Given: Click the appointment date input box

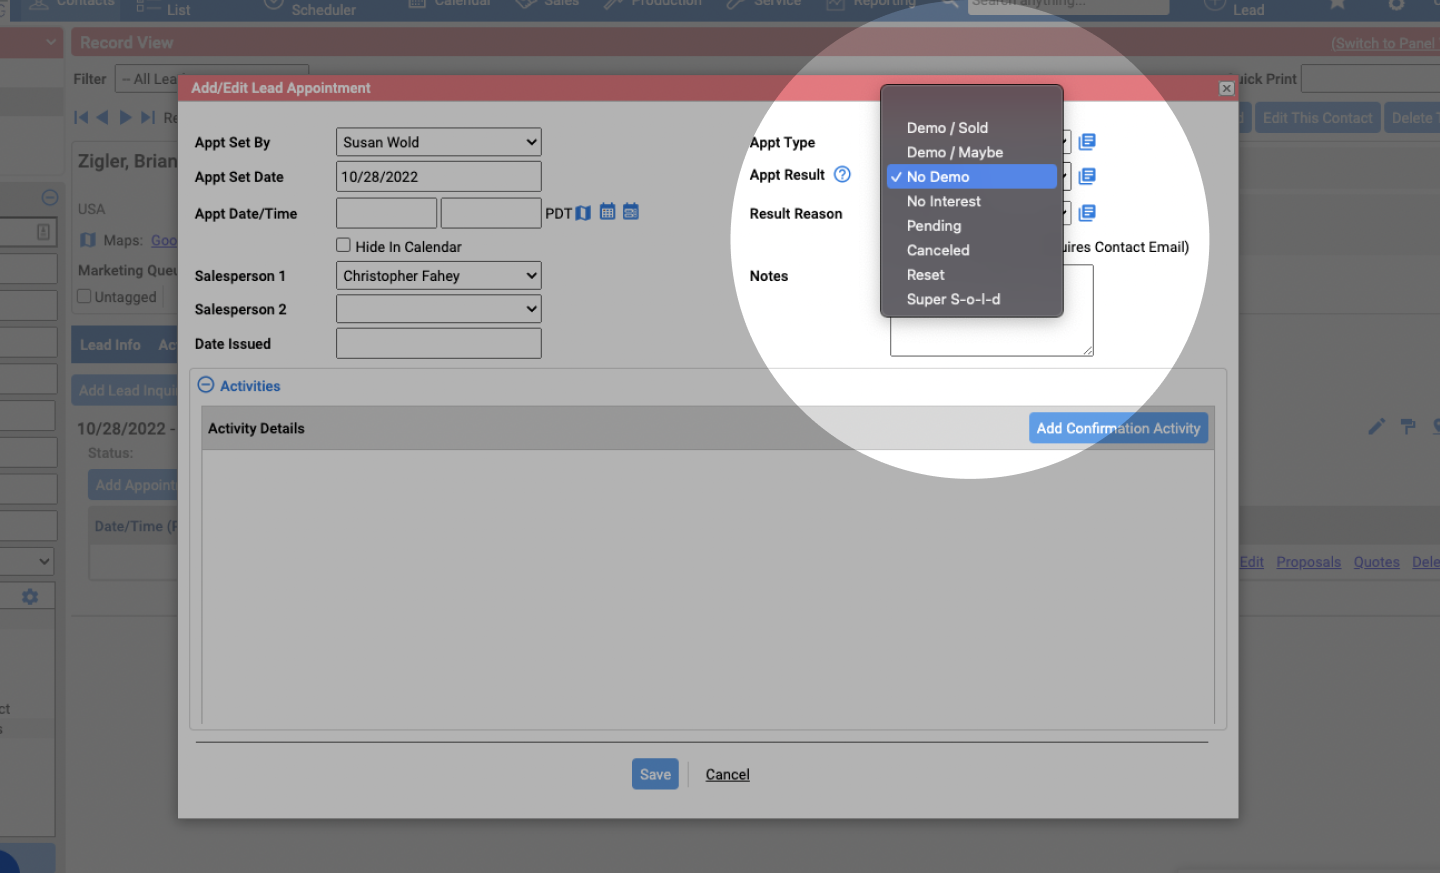Looking at the screenshot, I should tap(386, 213).
